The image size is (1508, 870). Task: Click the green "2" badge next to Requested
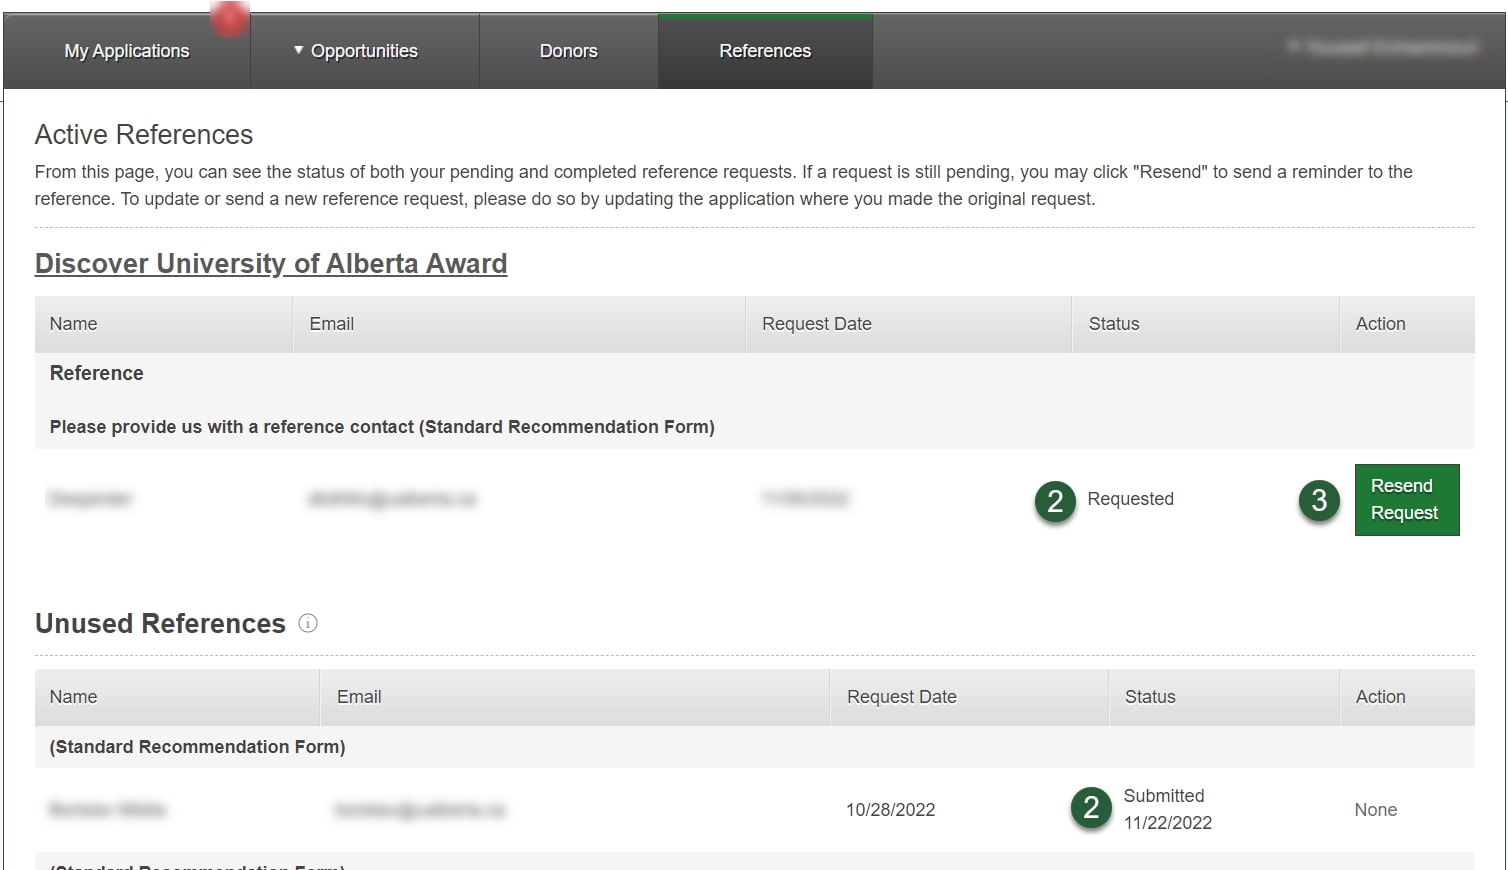tap(1054, 502)
